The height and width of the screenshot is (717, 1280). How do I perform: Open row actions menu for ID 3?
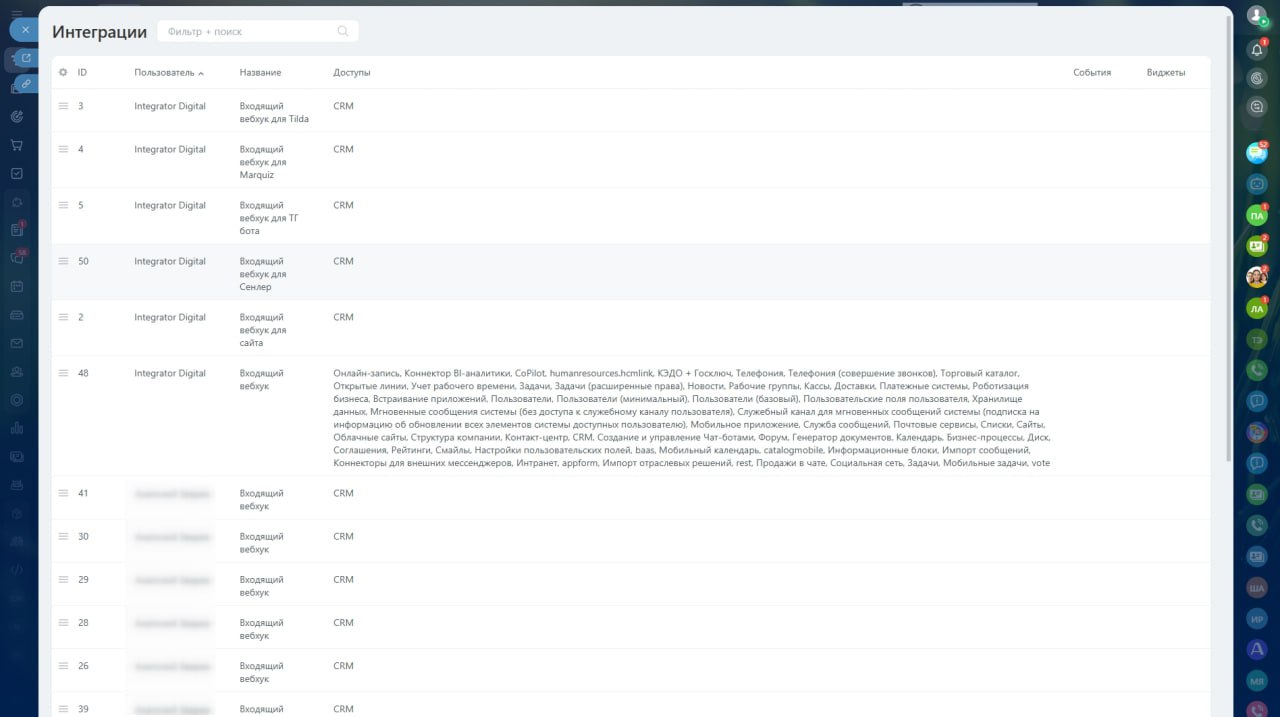pos(63,106)
